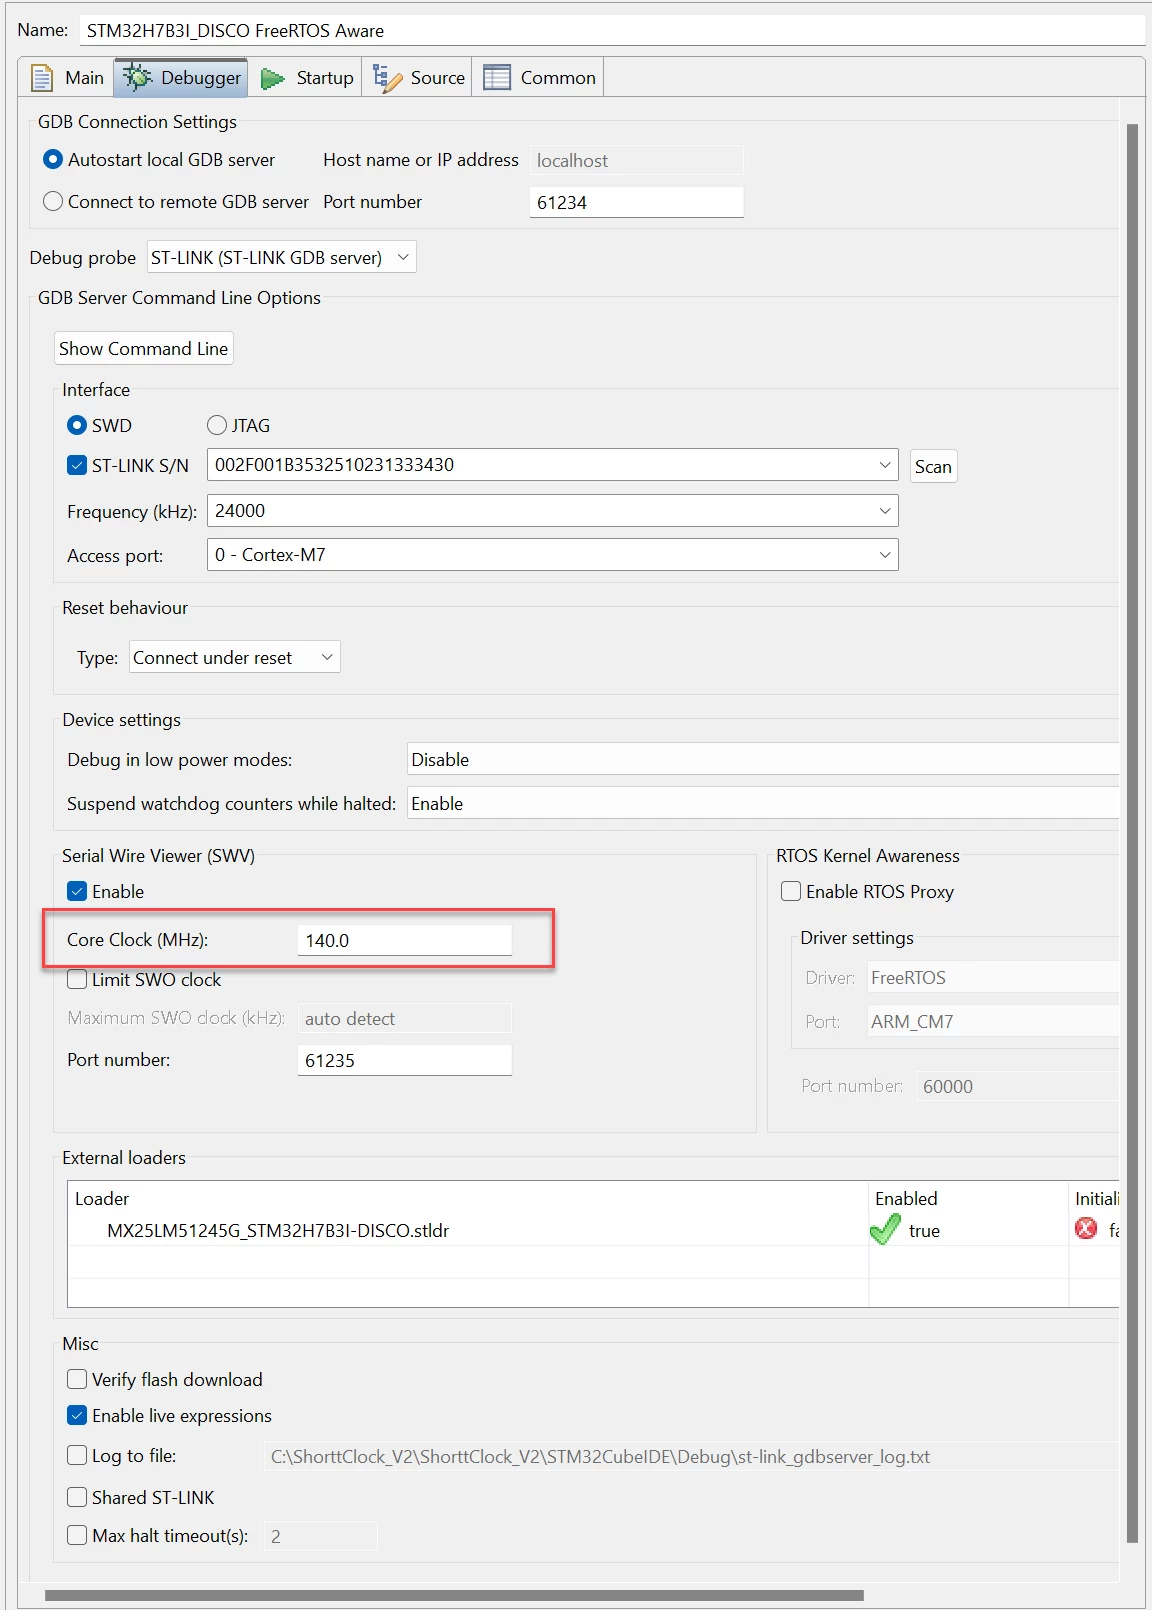
Task: Enable Limit SWO clock
Action: tap(77, 979)
